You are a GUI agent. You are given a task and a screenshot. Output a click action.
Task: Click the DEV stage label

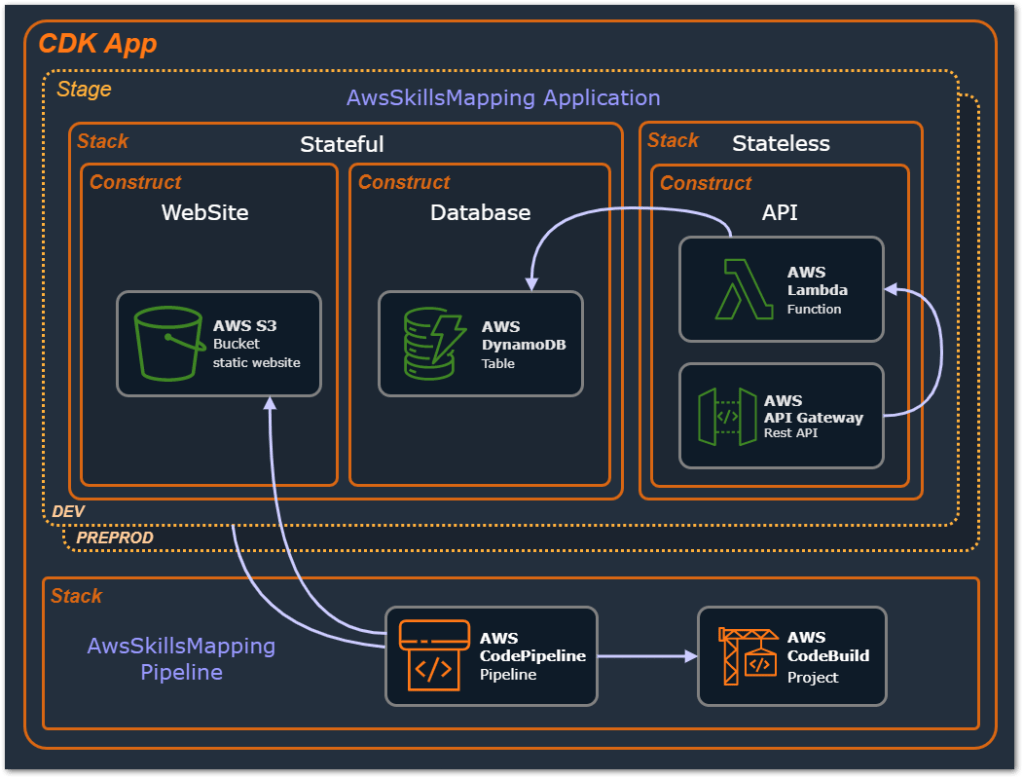pos(69,511)
